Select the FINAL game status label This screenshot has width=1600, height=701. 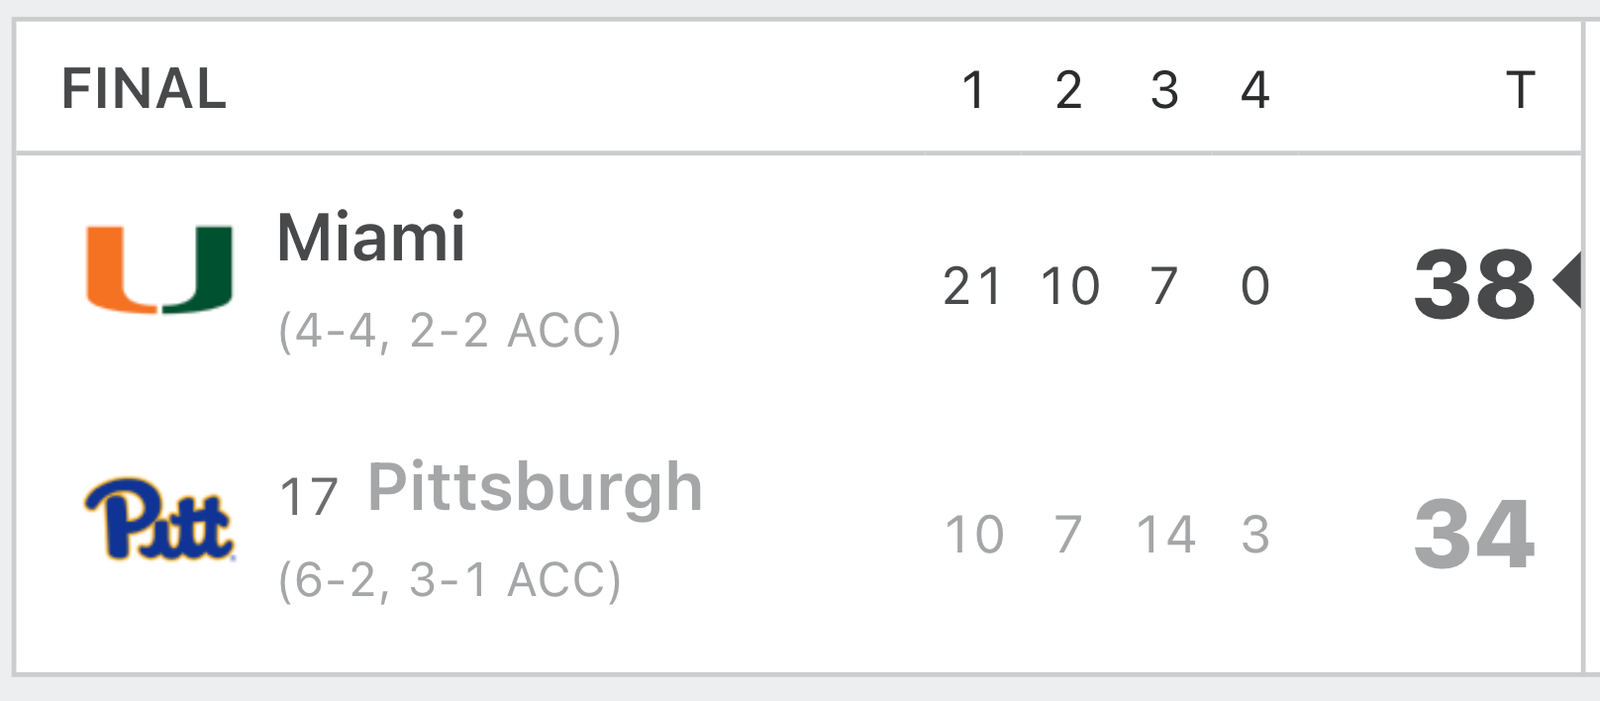point(144,89)
